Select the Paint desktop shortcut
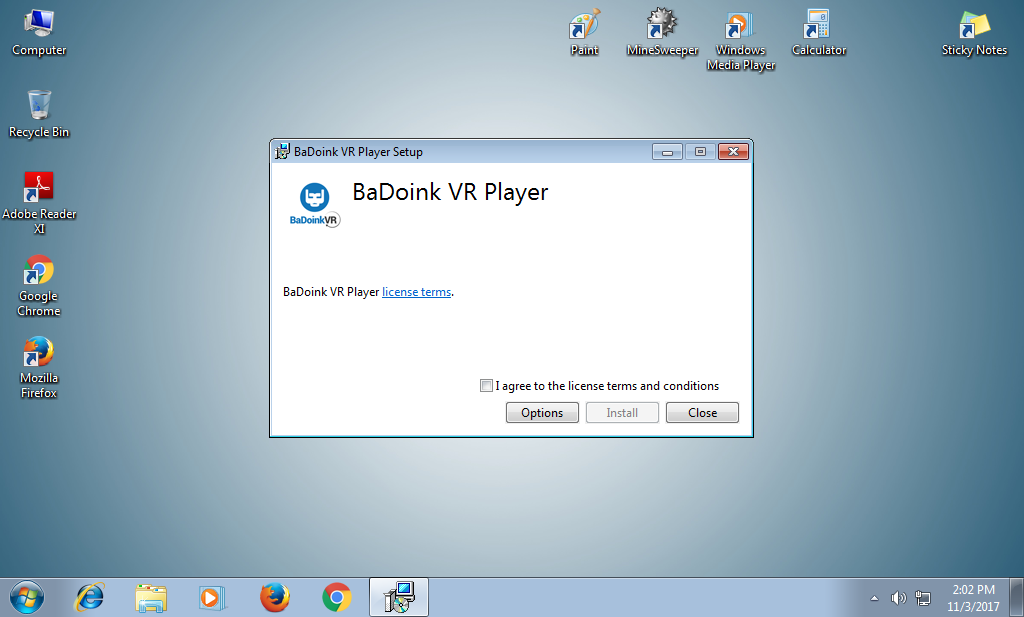Image resolution: width=1024 pixels, height=617 pixels. pyautogui.click(x=584, y=33)
